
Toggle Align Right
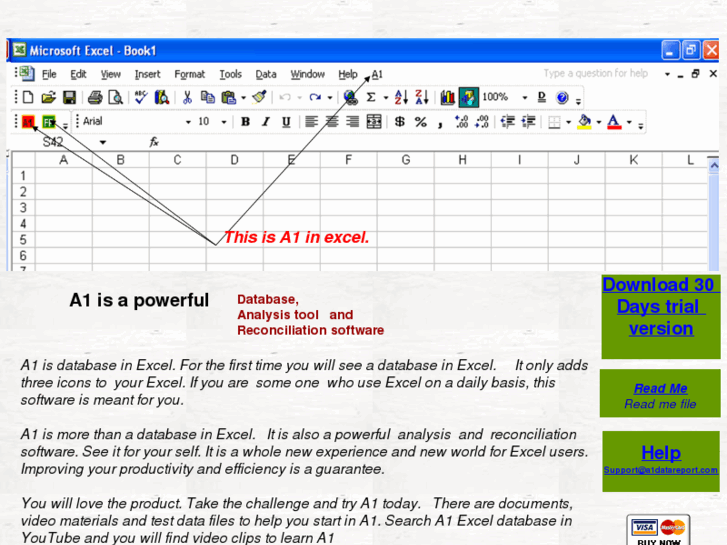pyautogui.click(x=352, y=122)
